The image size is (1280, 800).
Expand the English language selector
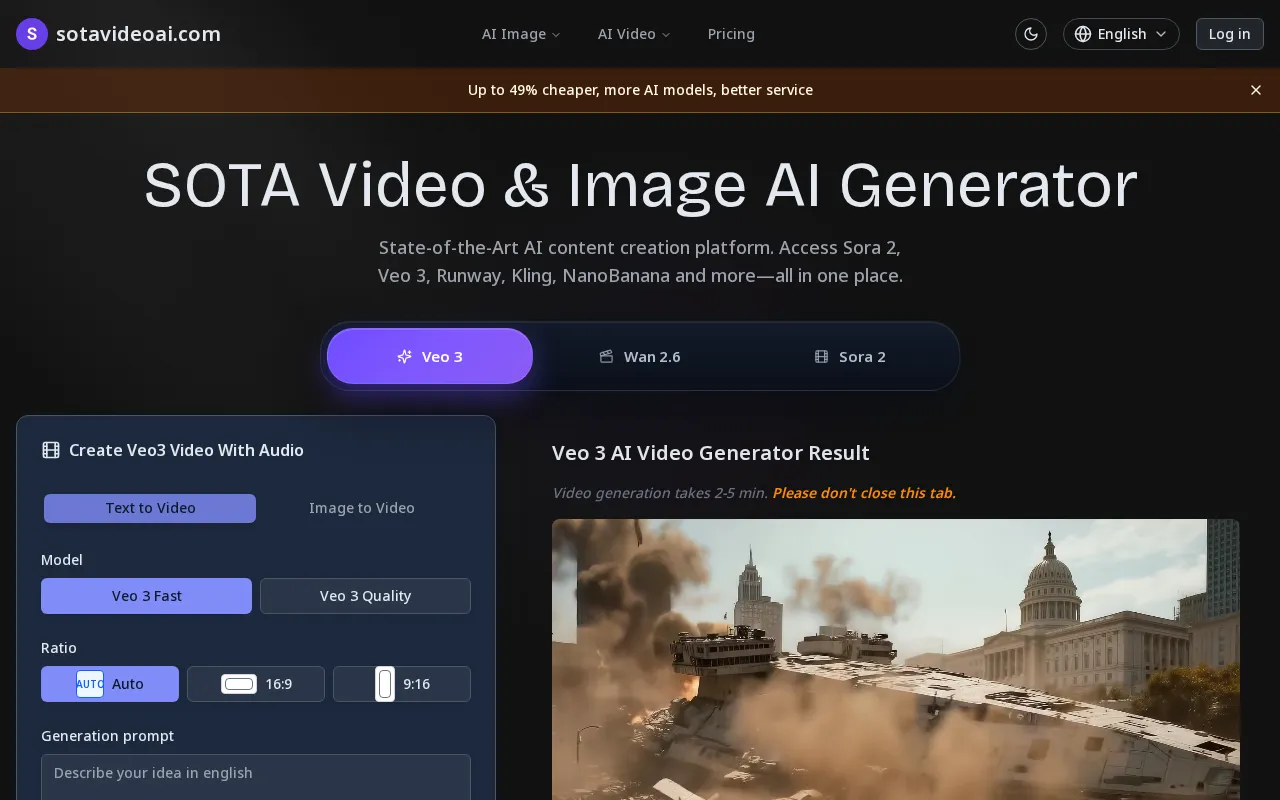click(1121, 34)
